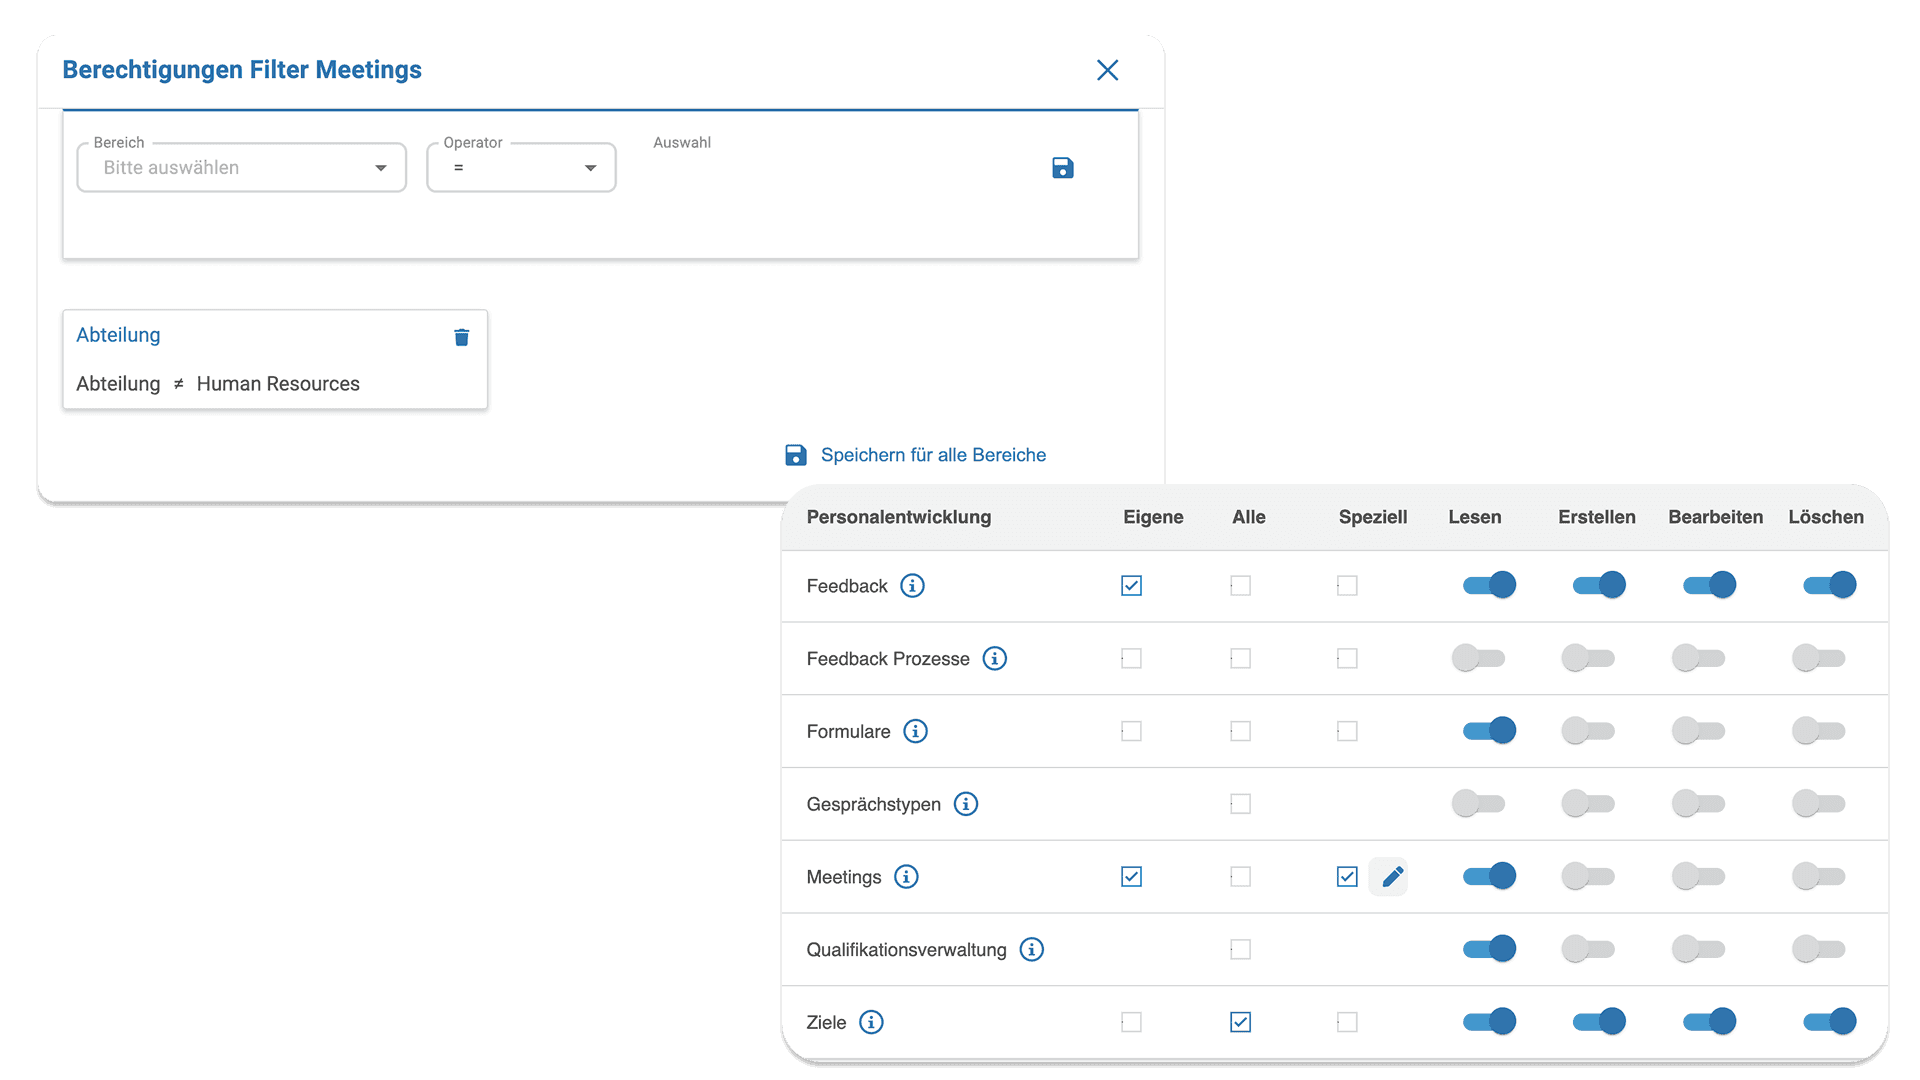Check Speziell checkbox for Feedback
The height and width of the screenshot is (1080, 1920).
[x=1347, y=586]
